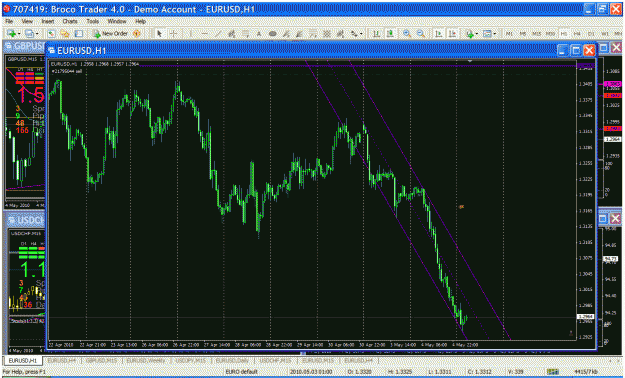
Task: Click the EURUSD chart price scale
Action: click(586, 199)
